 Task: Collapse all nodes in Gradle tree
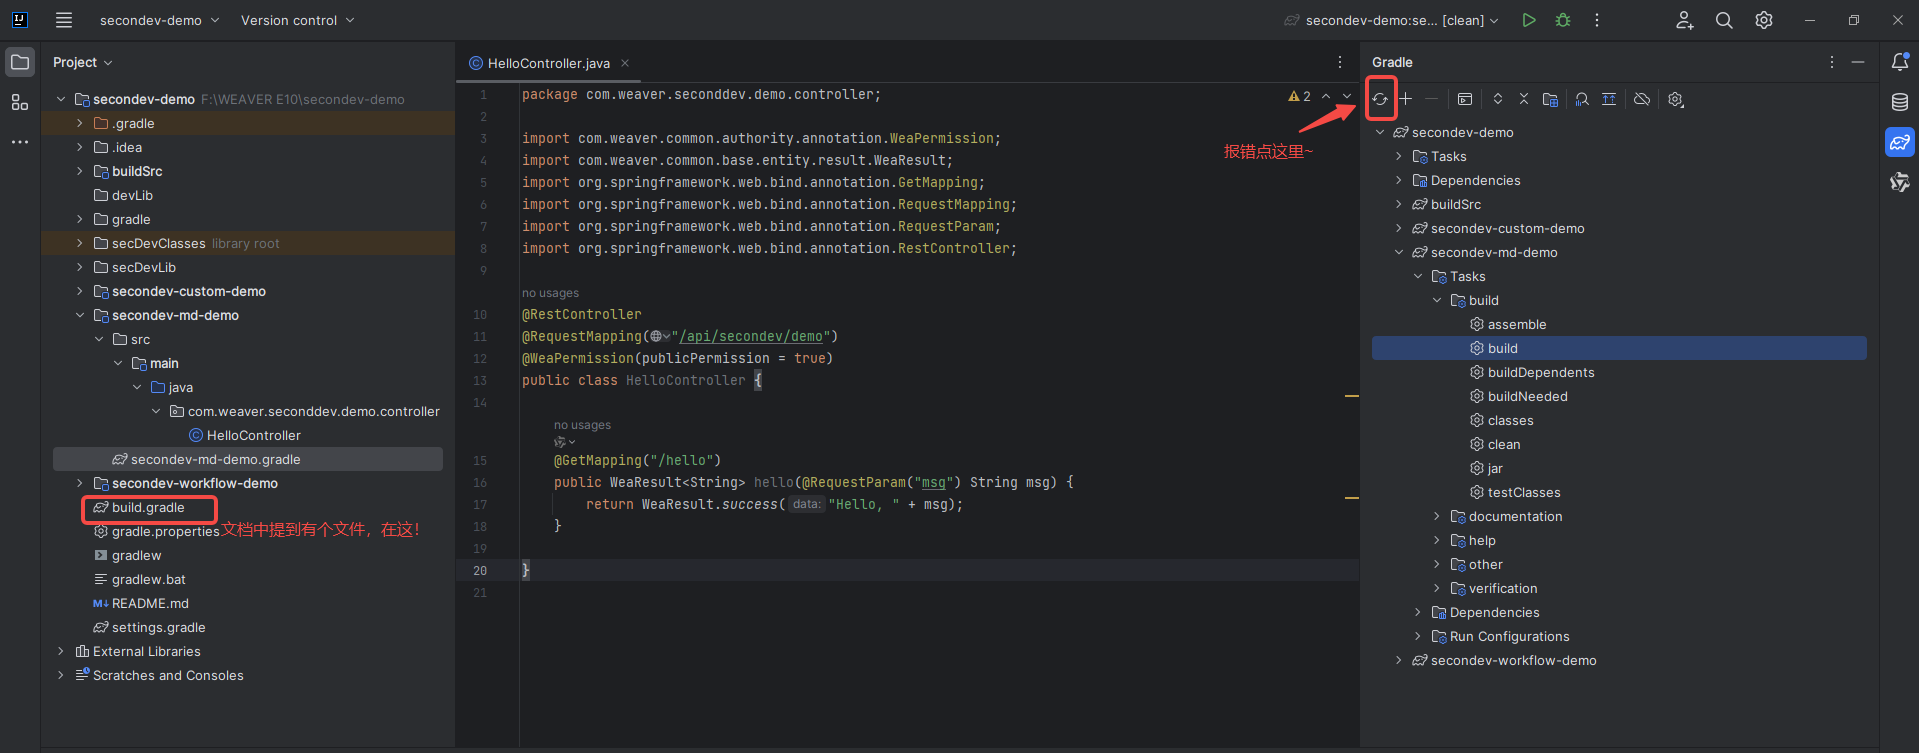(x=1524, y=99)
